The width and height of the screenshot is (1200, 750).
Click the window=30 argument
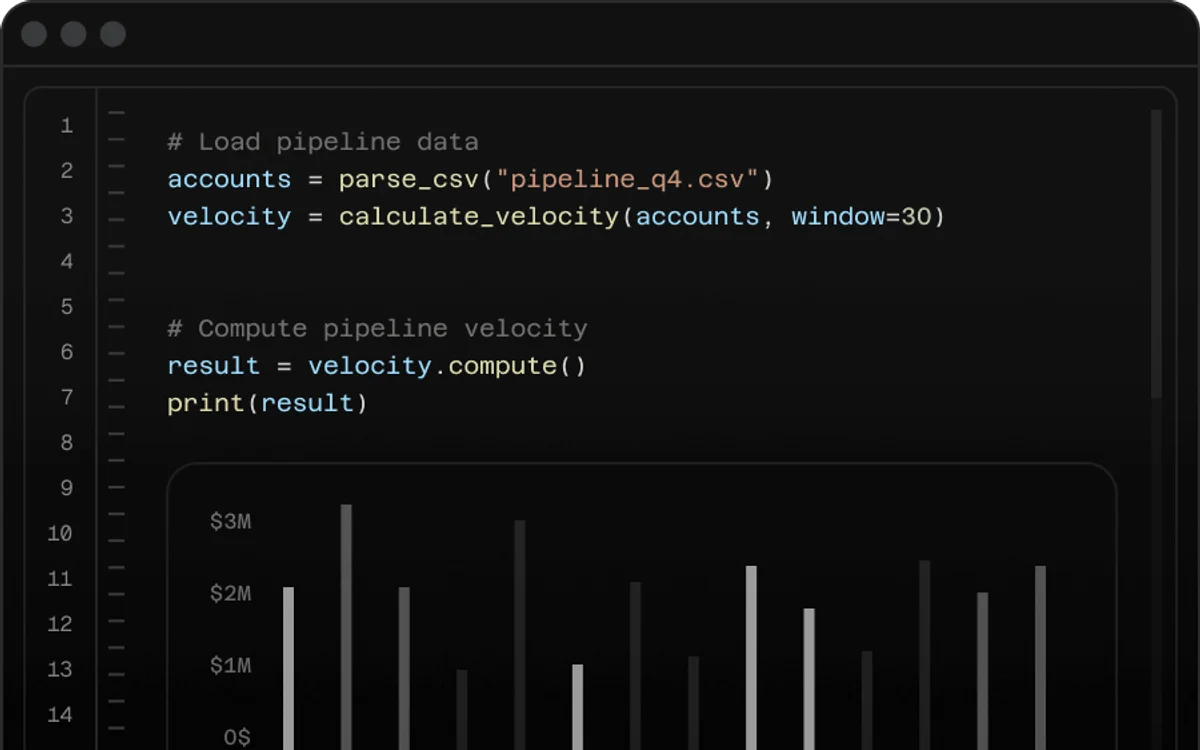(861, 217)
